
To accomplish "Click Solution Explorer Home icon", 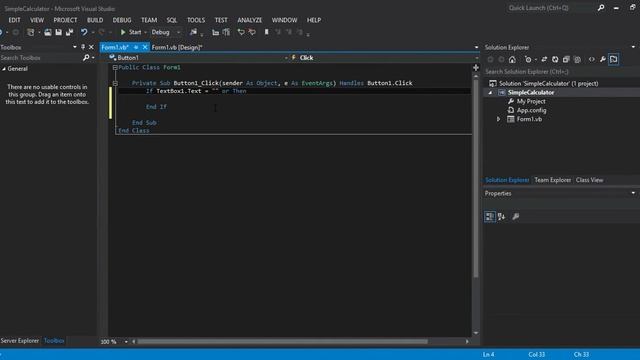I will tap(512, 60).
